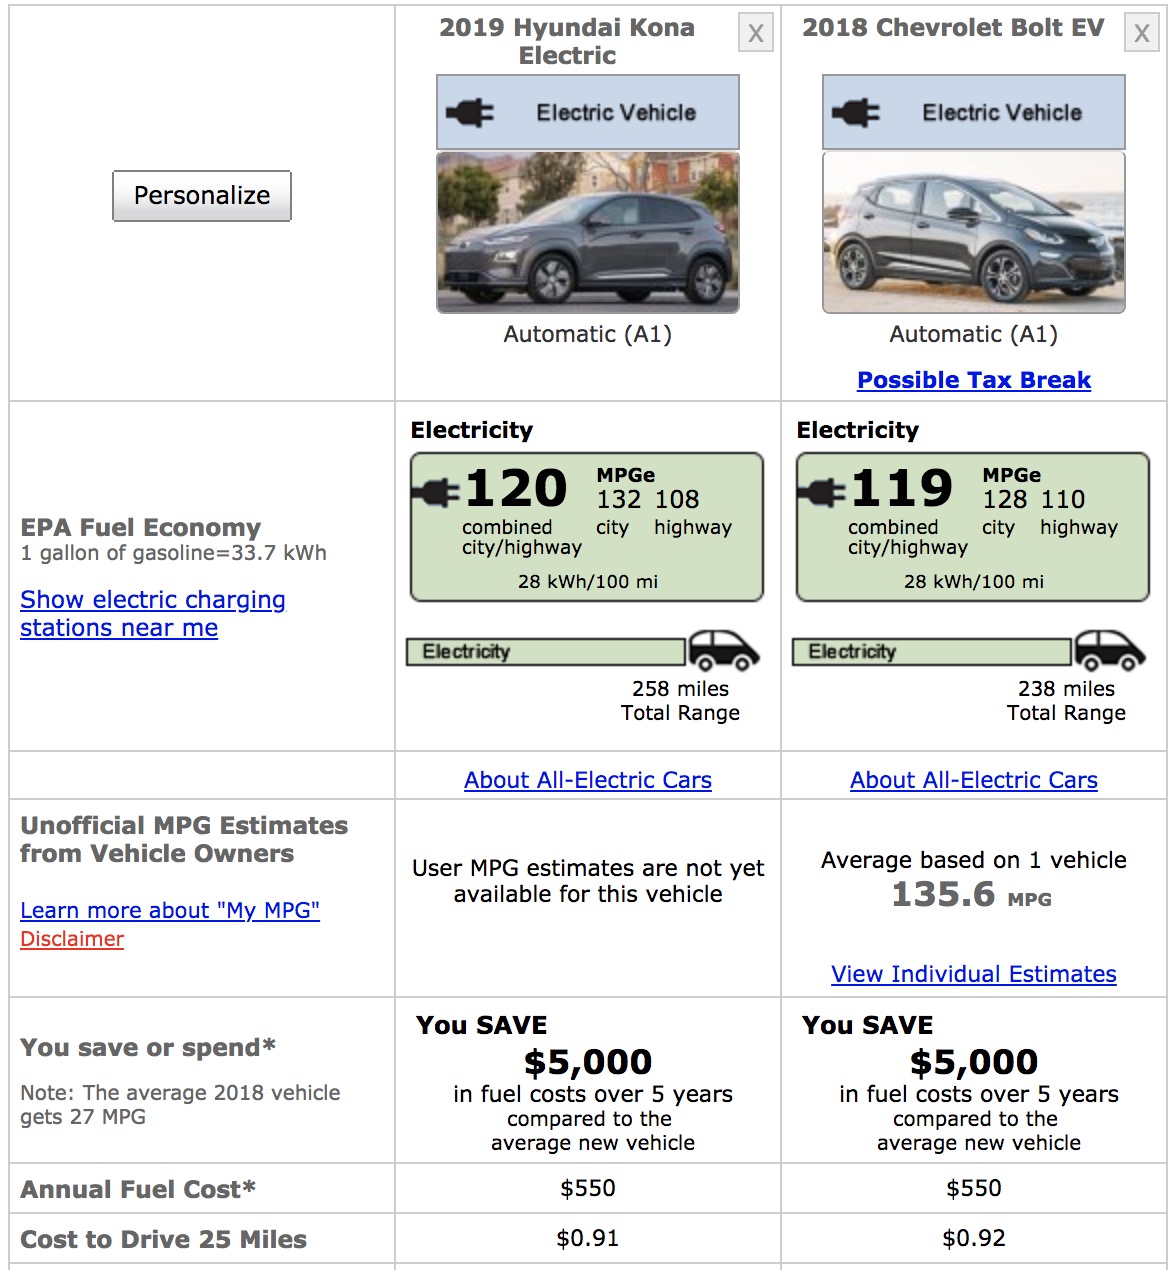Click the Chevrolet Bolt EV car photo
Image resolution: width=1172 pixels, height=1270 pixels.
(973, 233)
